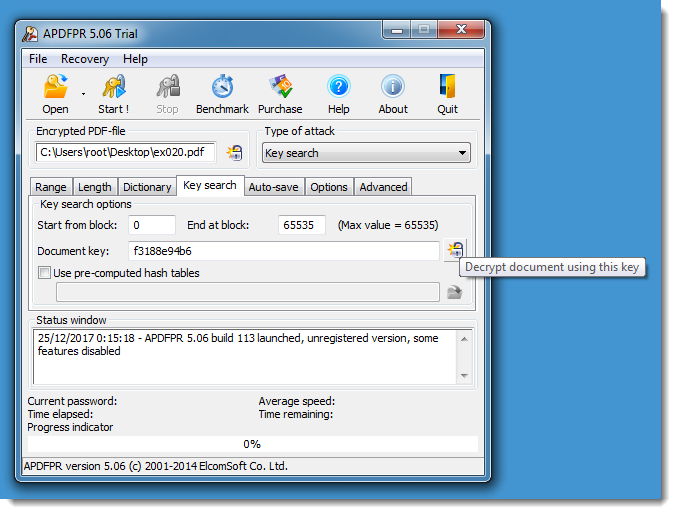Switch to the Dictionary tab
Screen dimensions: 676x514
tap(147, 187)
